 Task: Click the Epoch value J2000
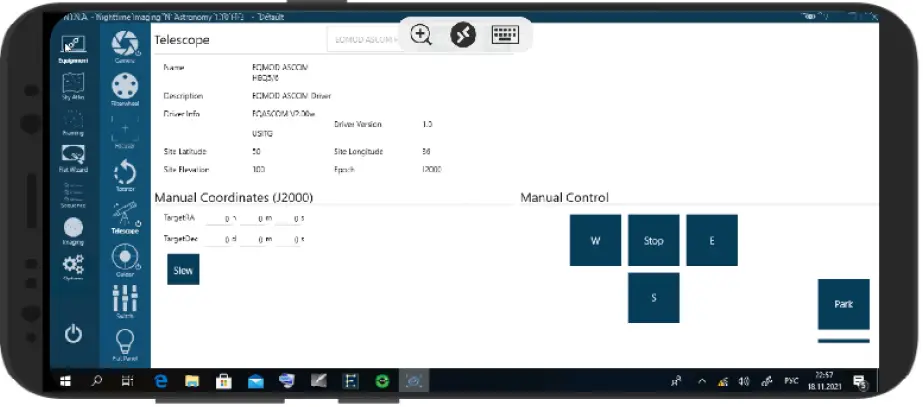point(432,170)
